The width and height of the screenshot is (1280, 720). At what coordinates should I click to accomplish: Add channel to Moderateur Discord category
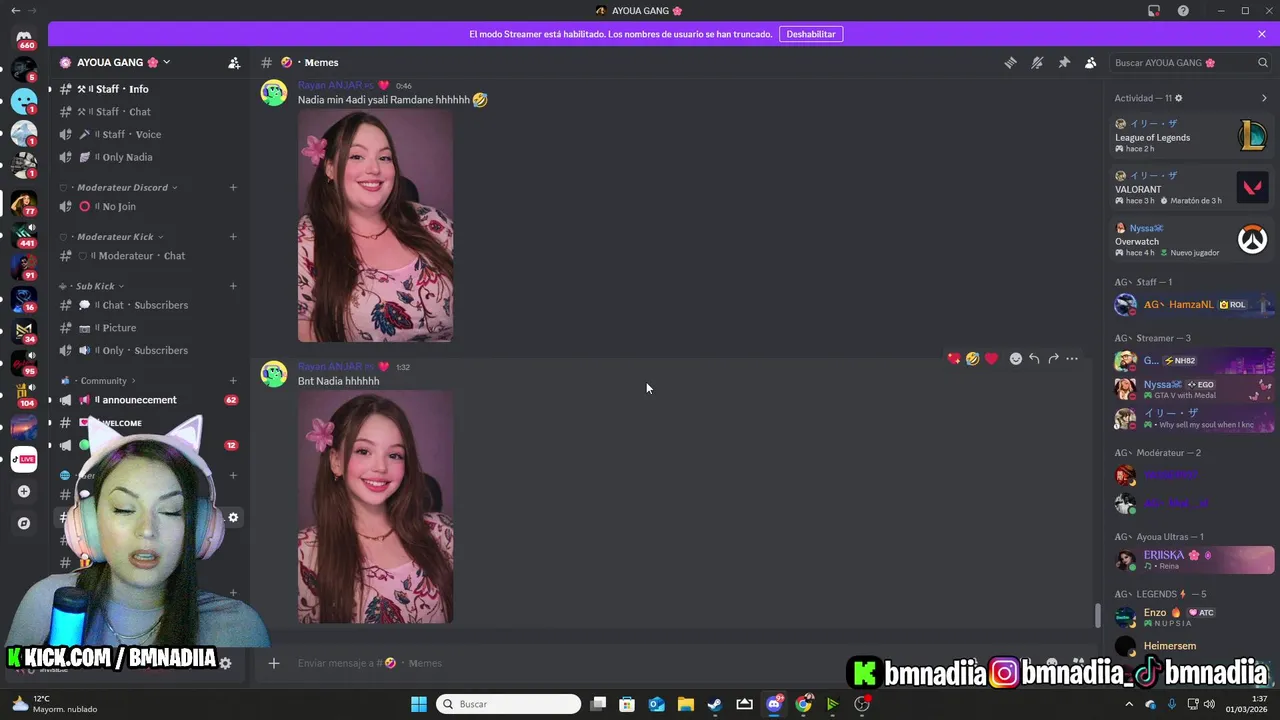pyautogui.click(x=233, y=187)
